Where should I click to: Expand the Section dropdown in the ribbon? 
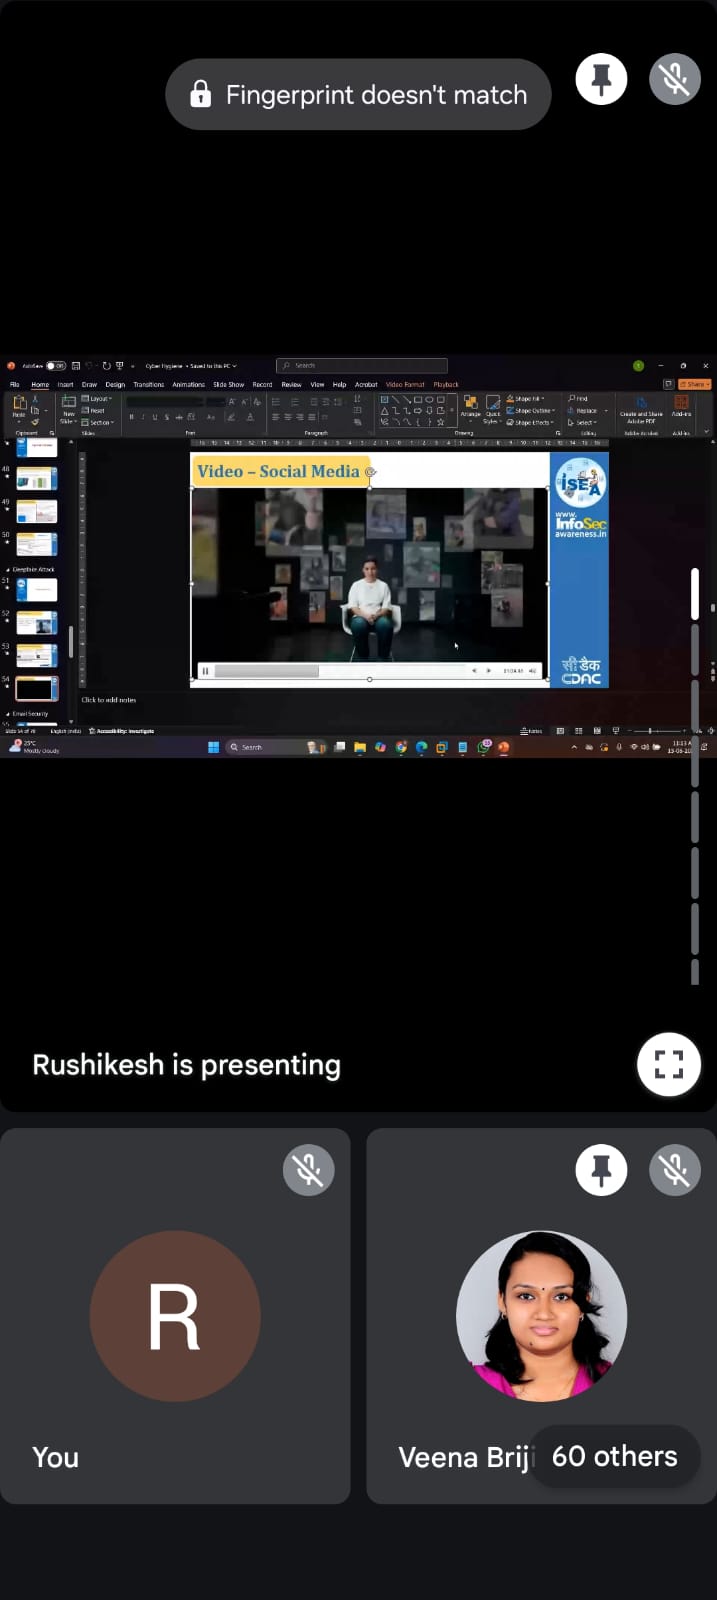(99, 422)
